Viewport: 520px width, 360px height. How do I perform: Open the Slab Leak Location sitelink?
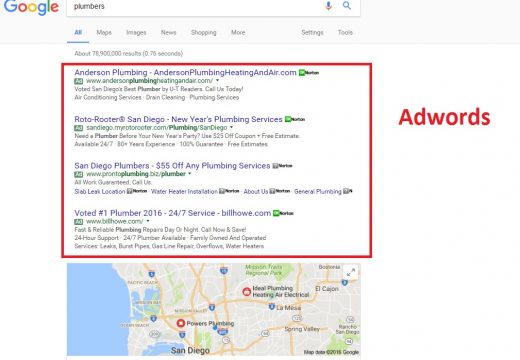100,192
